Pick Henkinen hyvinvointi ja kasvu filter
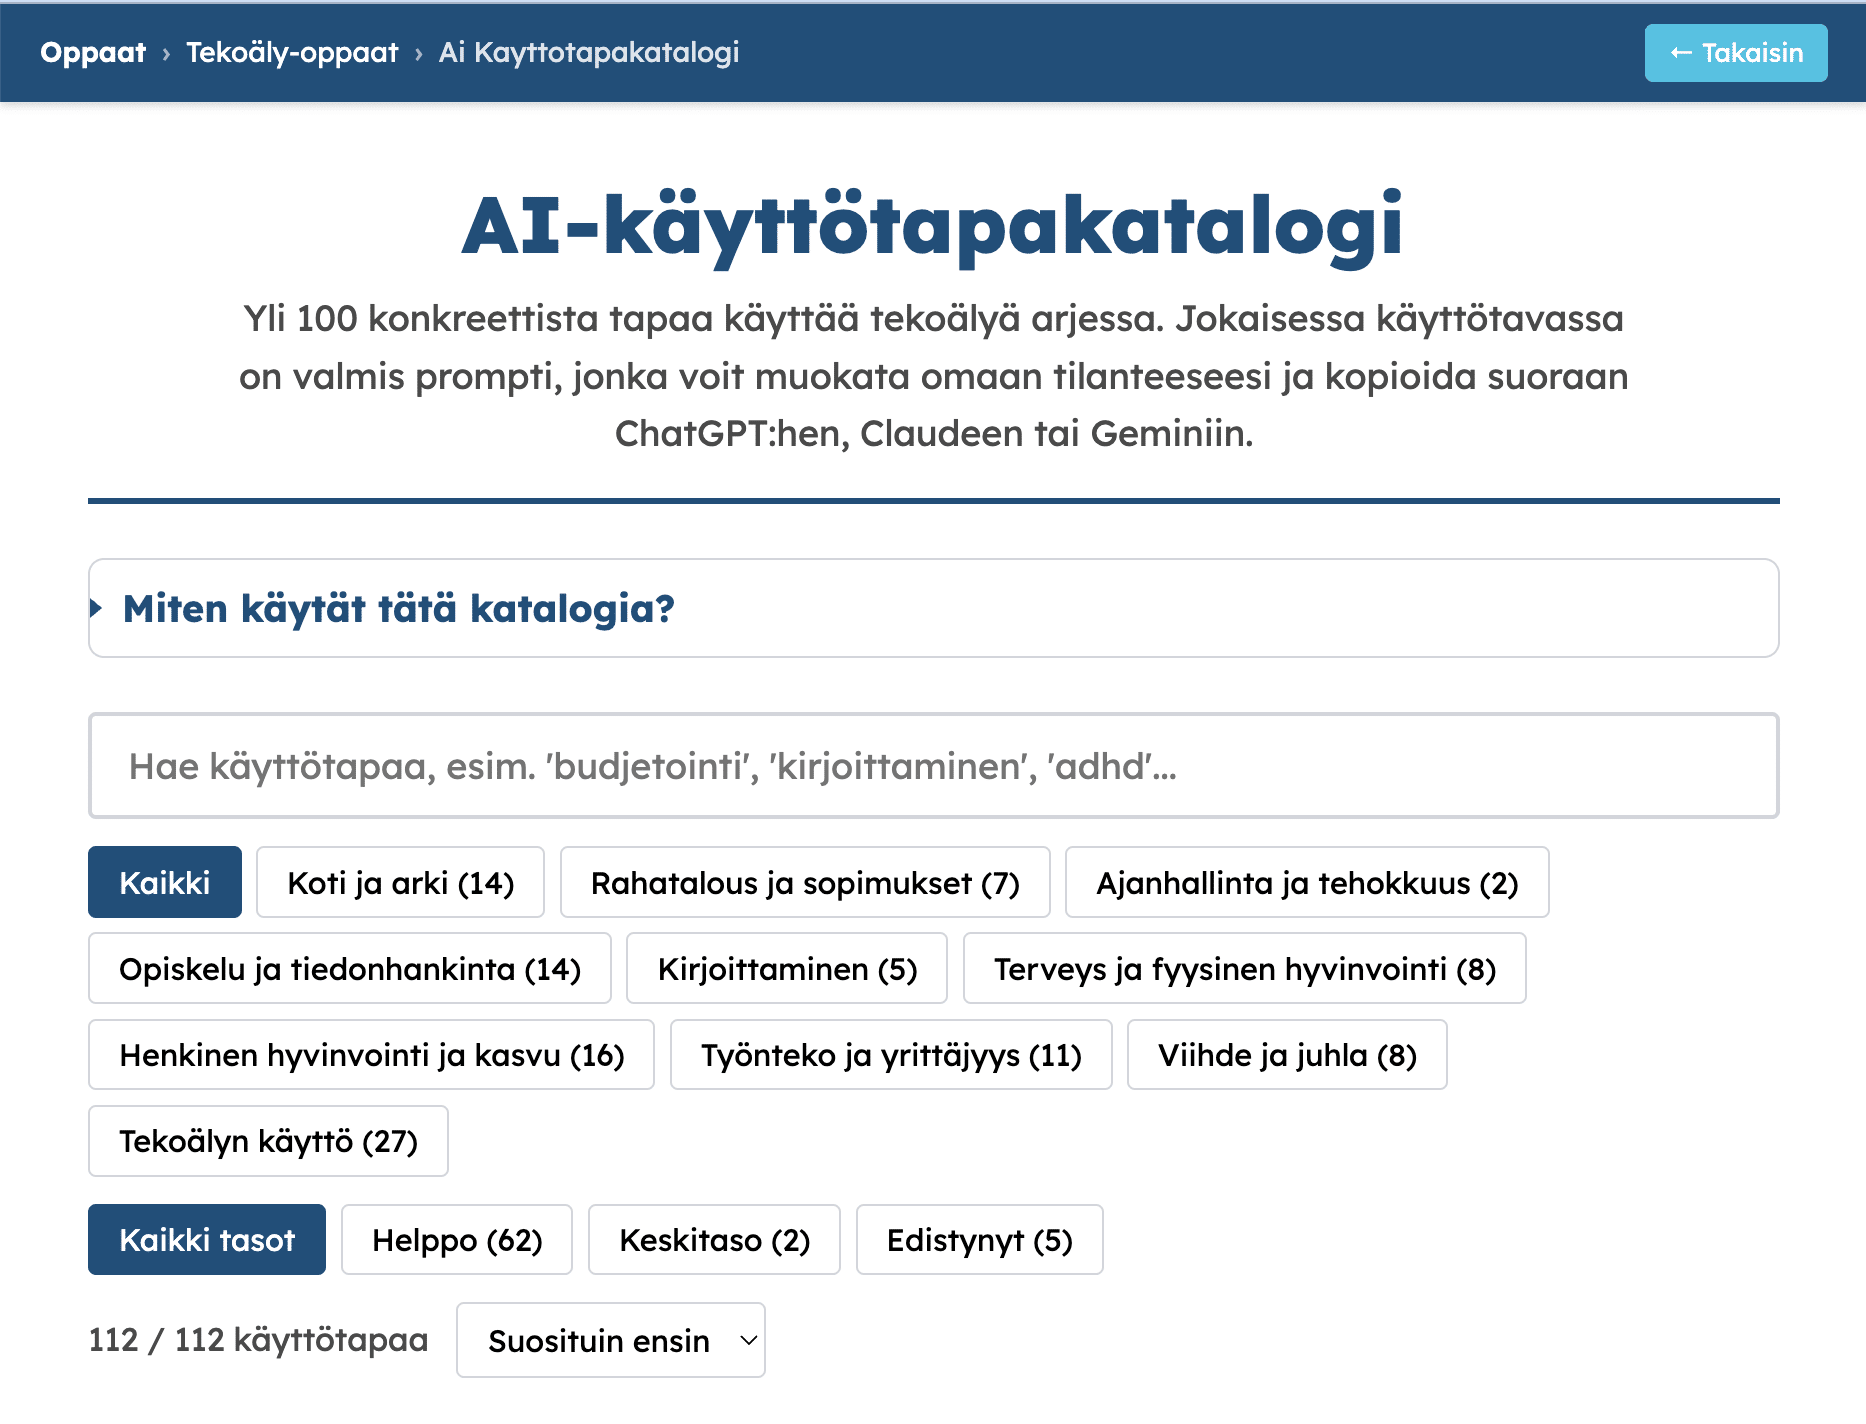Image resolution: width=1866 pixels, height=1424 pixels. pyautogui.click(x=371, y=1055)
